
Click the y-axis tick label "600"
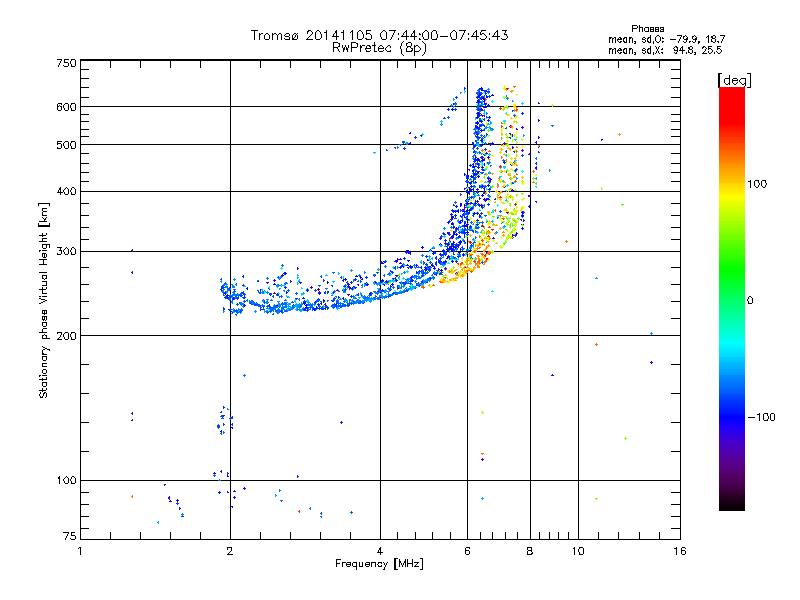pyautogui.click(x=66, y=107)
